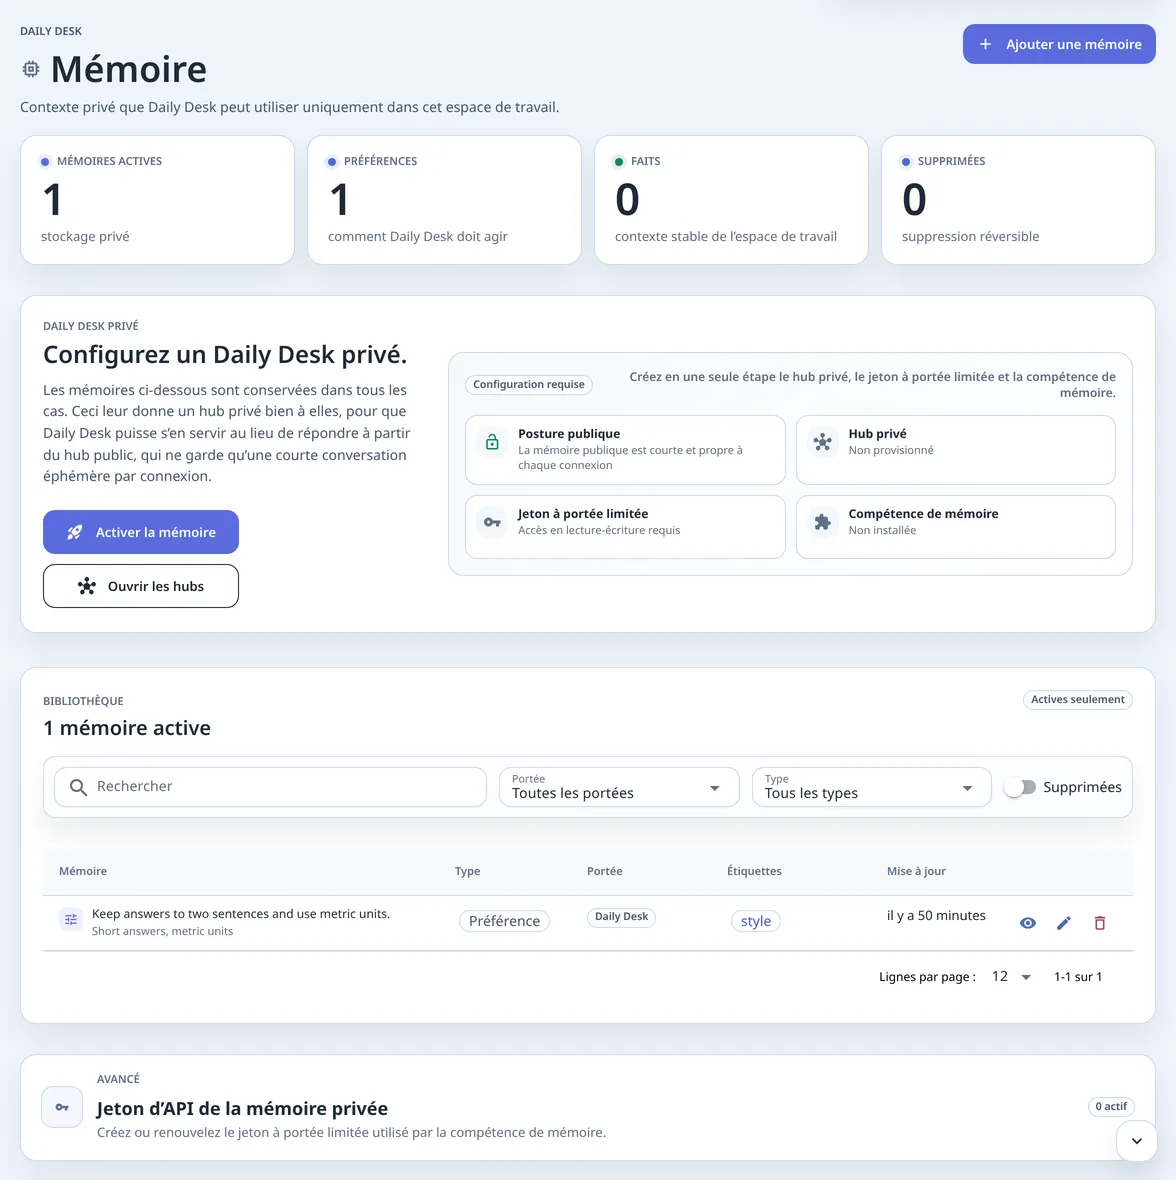Click the Configuration requise badge

[x=529, y=385]
